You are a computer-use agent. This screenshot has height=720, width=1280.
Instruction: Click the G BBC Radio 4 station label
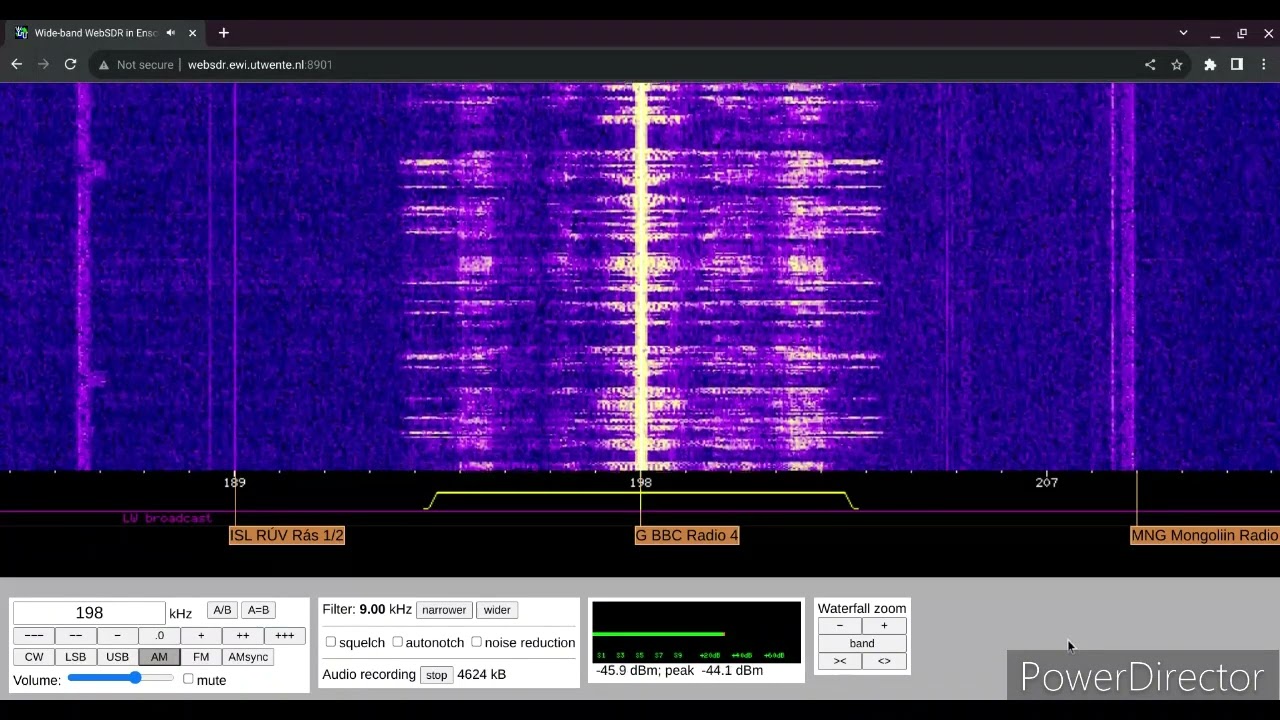687,536
